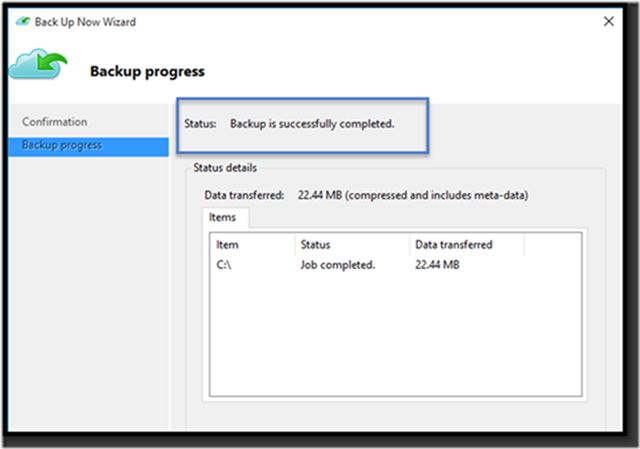
Task: Click the Status: label above details
Action: point(200,124)
